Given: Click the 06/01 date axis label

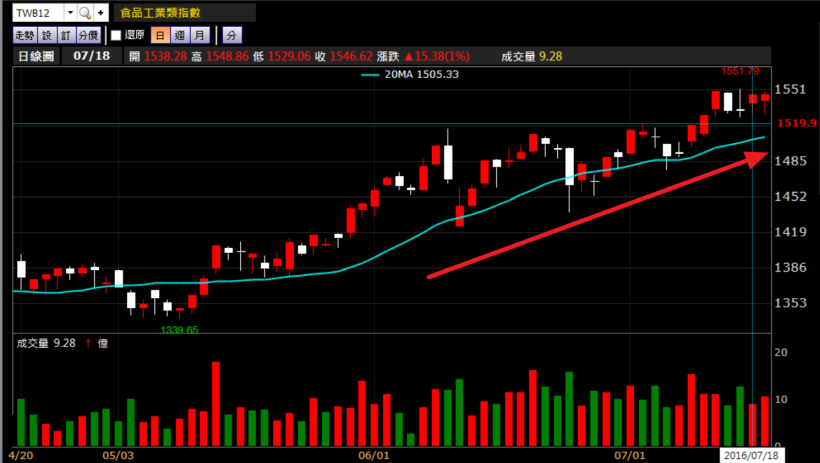Looking at the screenshot, I should (373, 455).
